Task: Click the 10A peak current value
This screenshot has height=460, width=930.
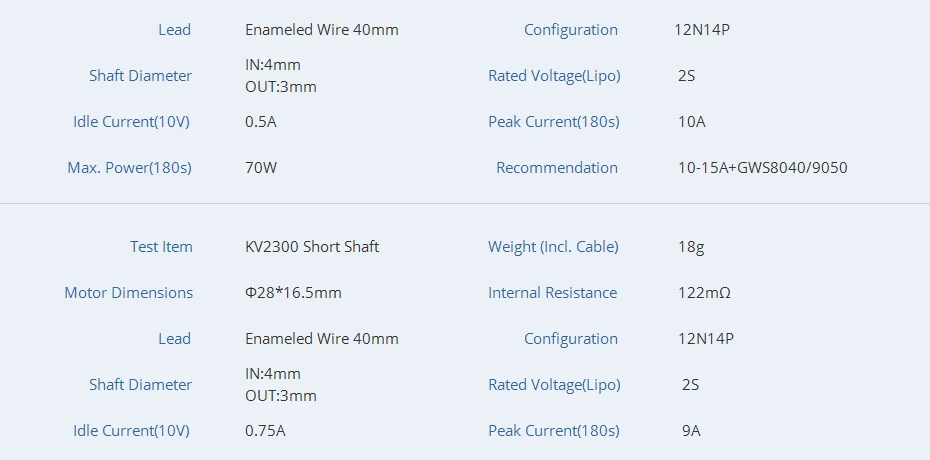Action: pyautogui.click(x=692, y=122)
